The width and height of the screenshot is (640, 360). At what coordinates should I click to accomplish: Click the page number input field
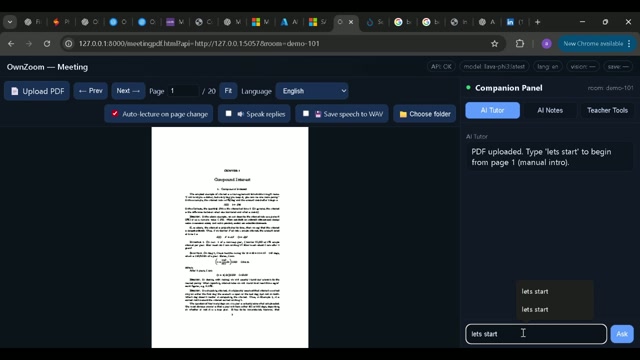(182, 91)
